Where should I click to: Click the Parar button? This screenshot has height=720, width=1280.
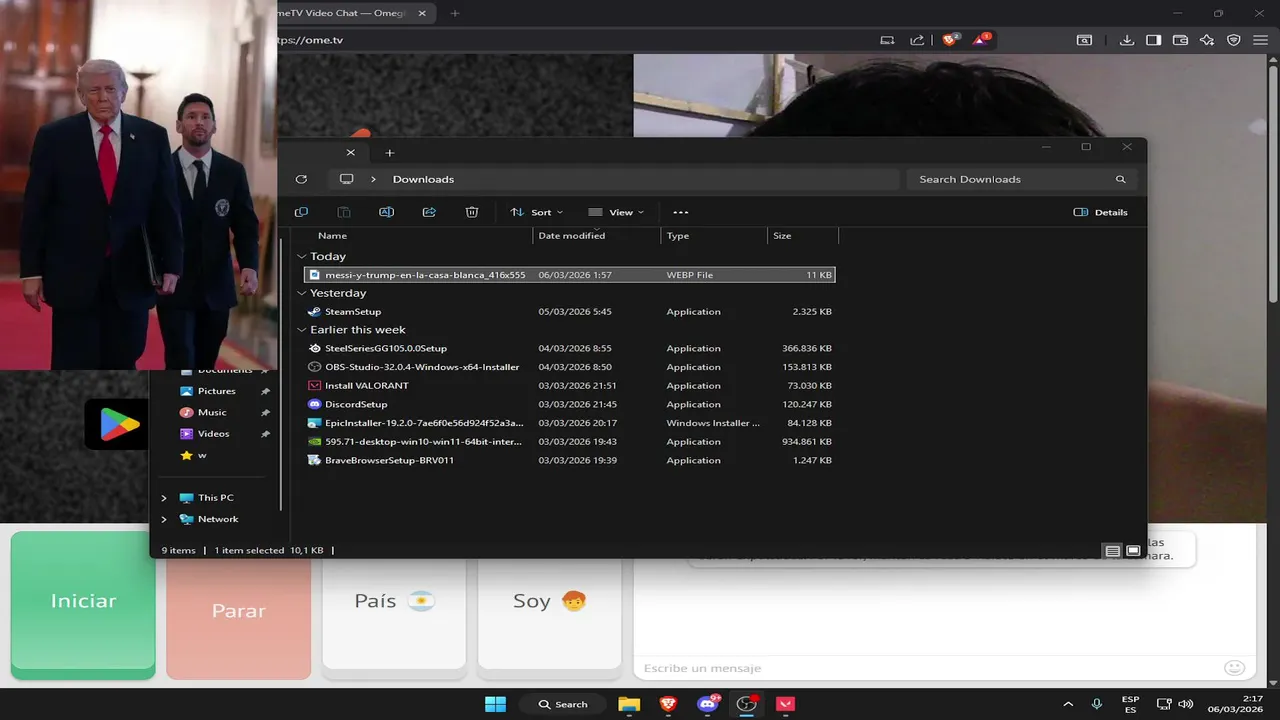click(x=238, y=611)
